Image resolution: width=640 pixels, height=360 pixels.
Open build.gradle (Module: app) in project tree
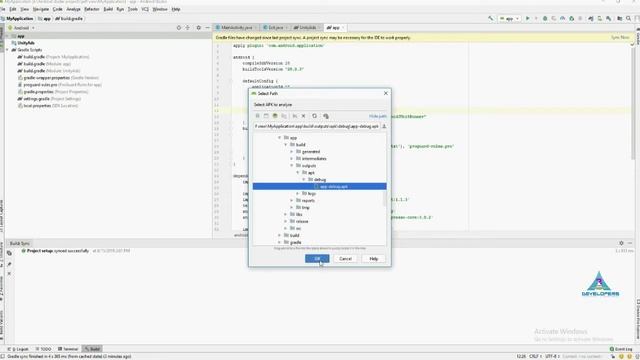coord(44,64)
